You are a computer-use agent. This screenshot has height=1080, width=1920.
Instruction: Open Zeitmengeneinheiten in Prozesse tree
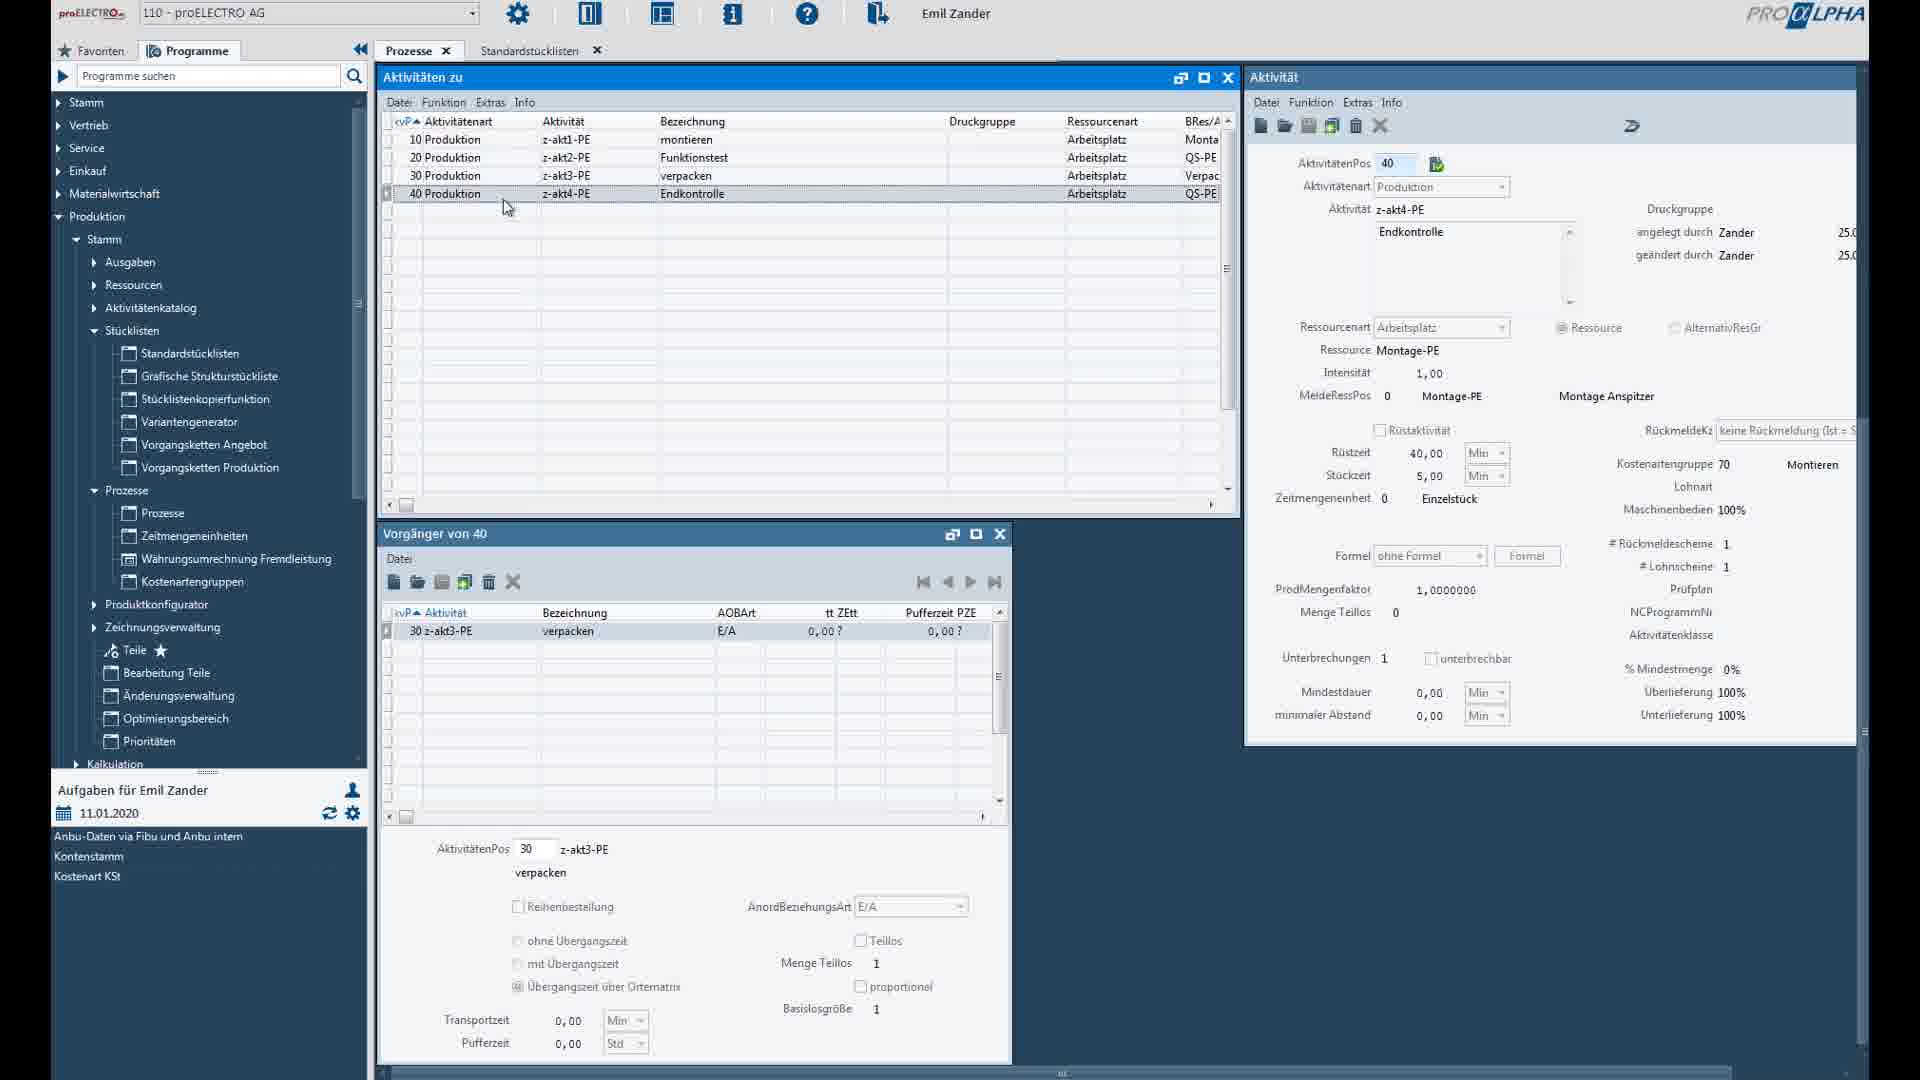click(194, 537)
